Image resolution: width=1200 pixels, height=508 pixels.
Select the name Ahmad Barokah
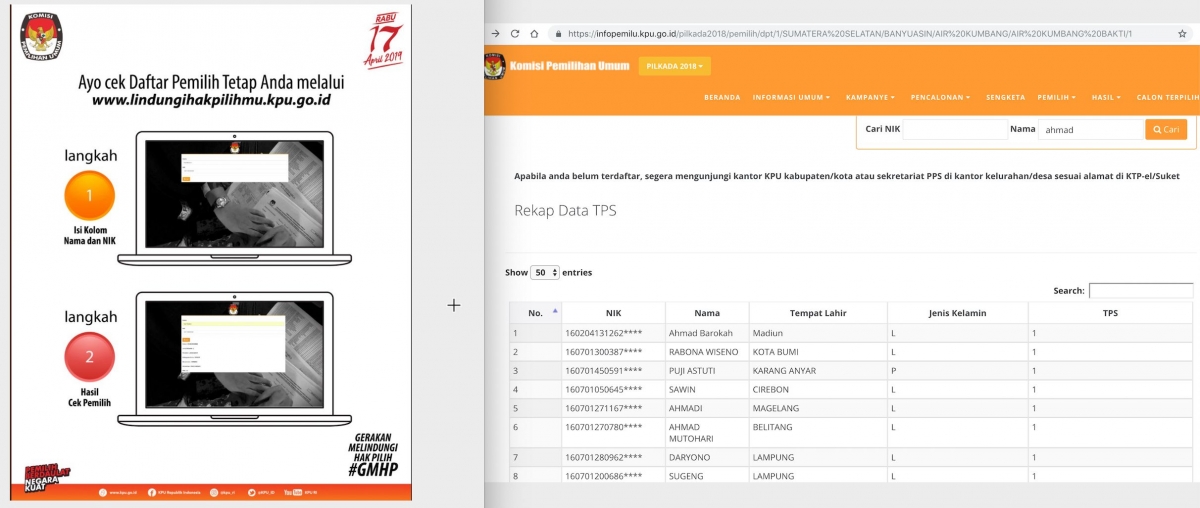pyautogui.click(x=700, y=333)
